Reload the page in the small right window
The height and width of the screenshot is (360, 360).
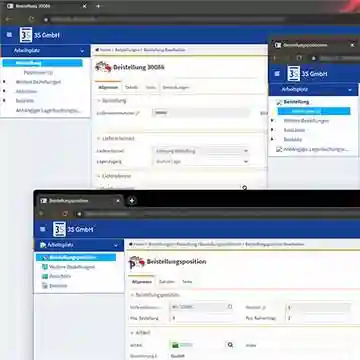tap(299, 58)
